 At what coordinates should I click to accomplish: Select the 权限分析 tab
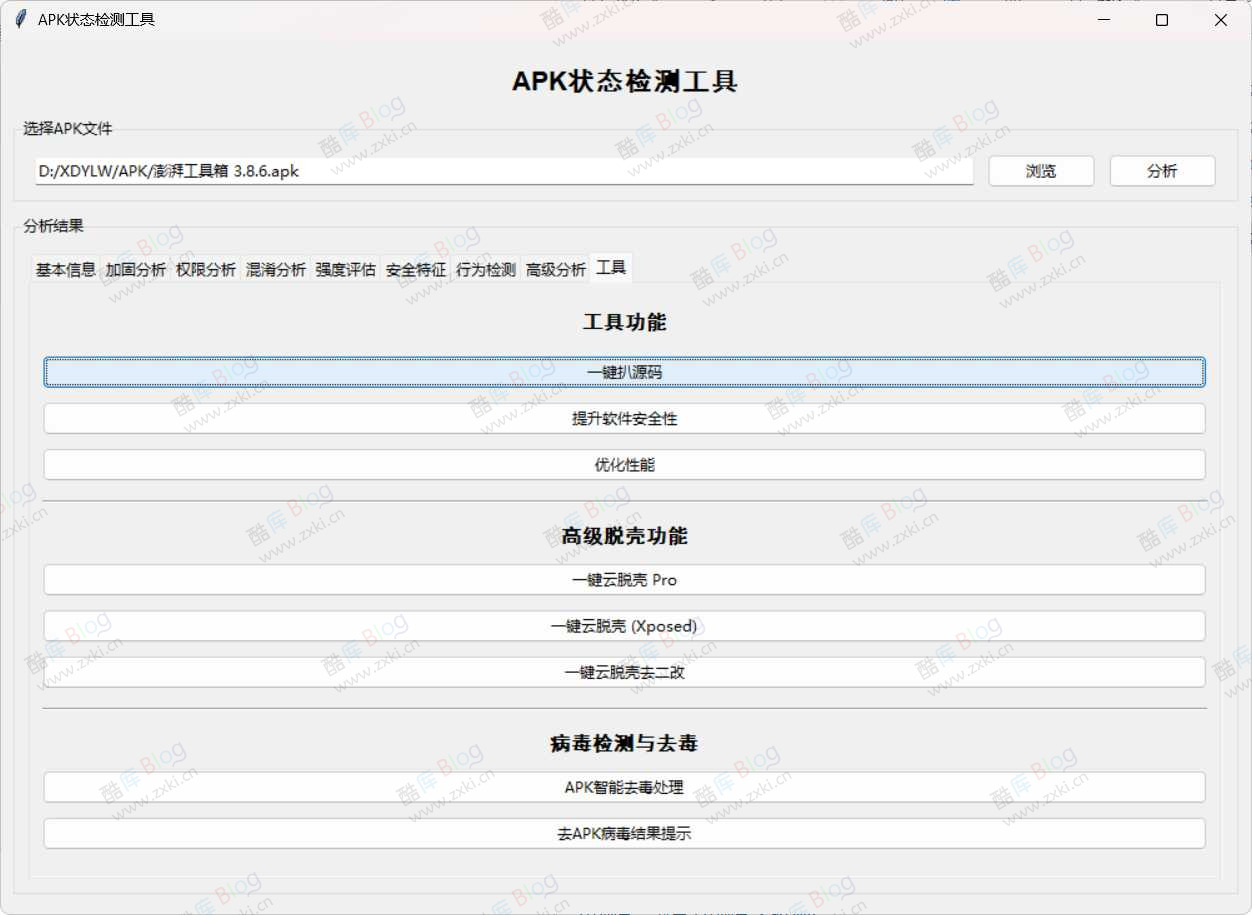(205, 267)
